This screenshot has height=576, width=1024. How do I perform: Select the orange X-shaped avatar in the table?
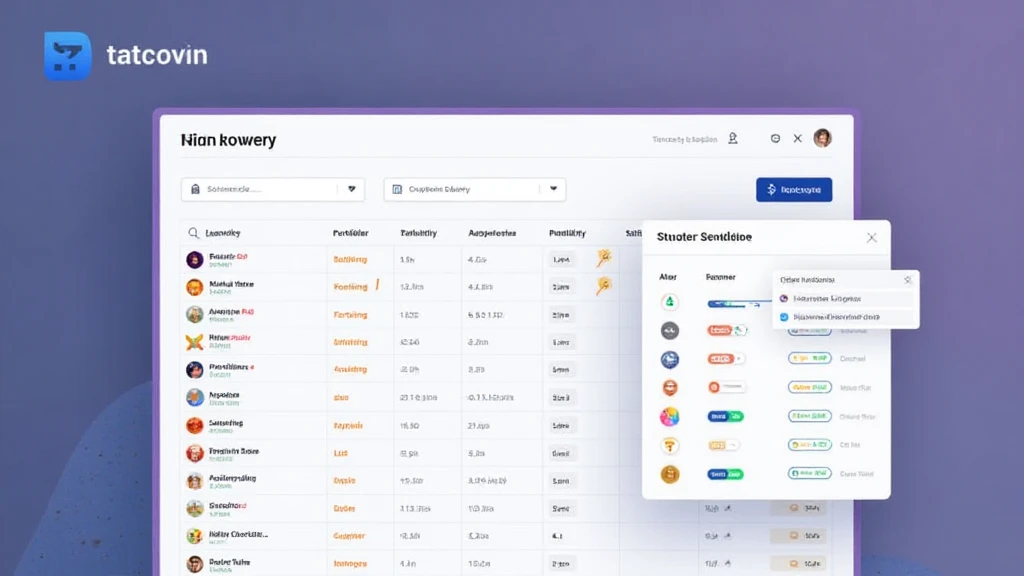(x=195, y=342)
